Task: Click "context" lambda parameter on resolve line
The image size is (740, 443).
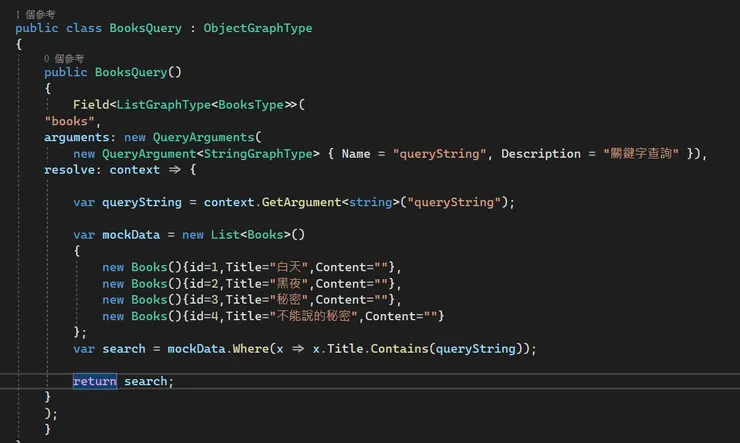Action: click(x=135, y=170)
